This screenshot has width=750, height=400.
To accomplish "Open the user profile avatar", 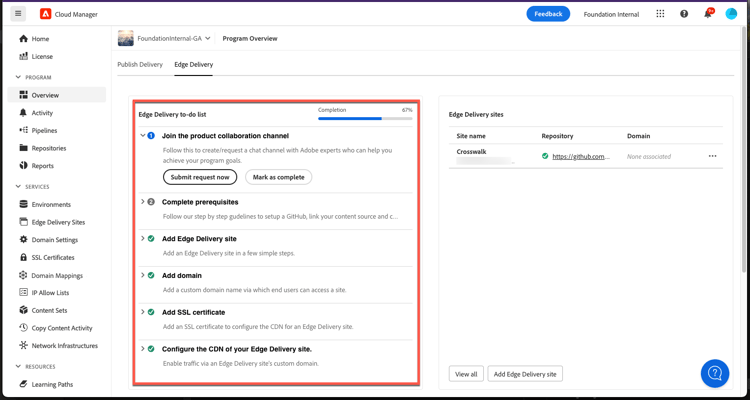I will click(x=731, y=14).
